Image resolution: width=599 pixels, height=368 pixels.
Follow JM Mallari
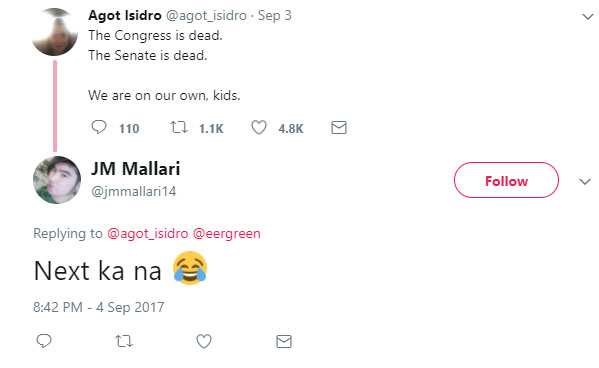coord(506,180)
